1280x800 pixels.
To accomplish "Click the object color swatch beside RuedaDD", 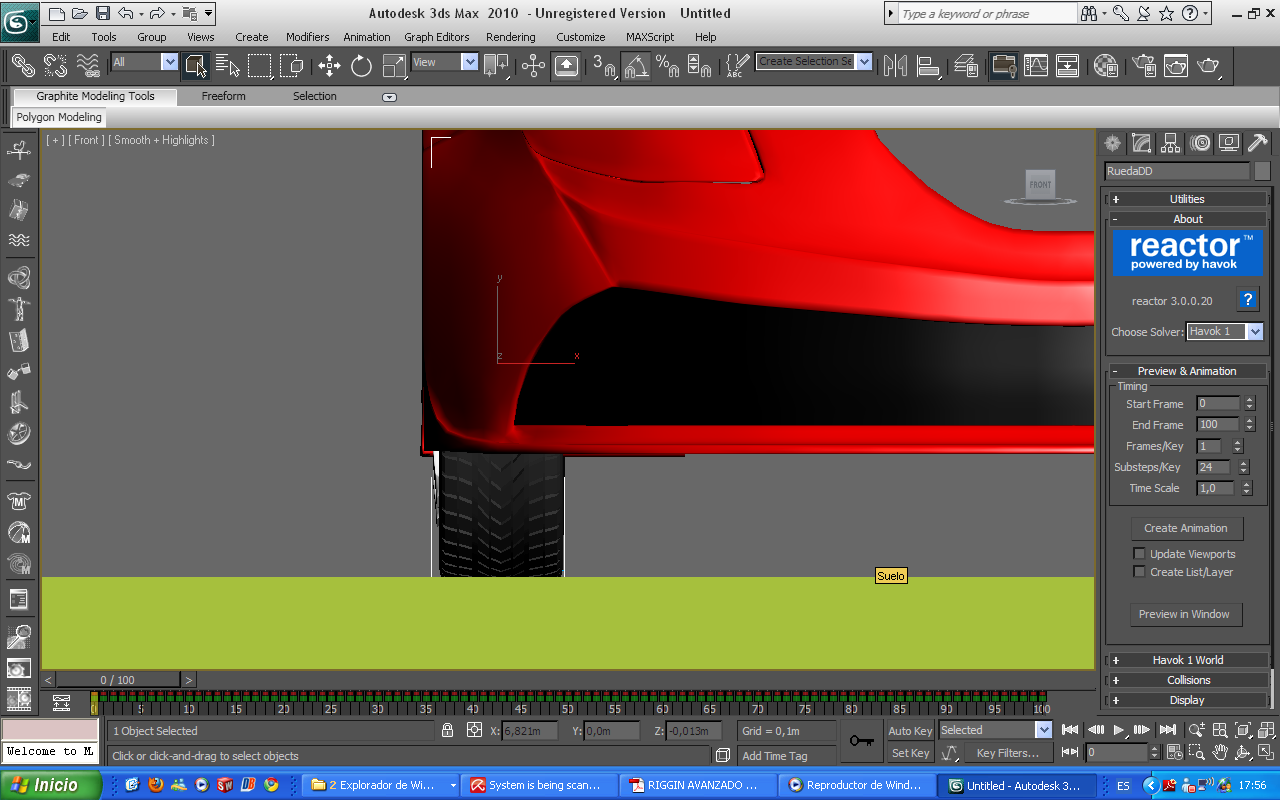I will [x=1262, y=171].
